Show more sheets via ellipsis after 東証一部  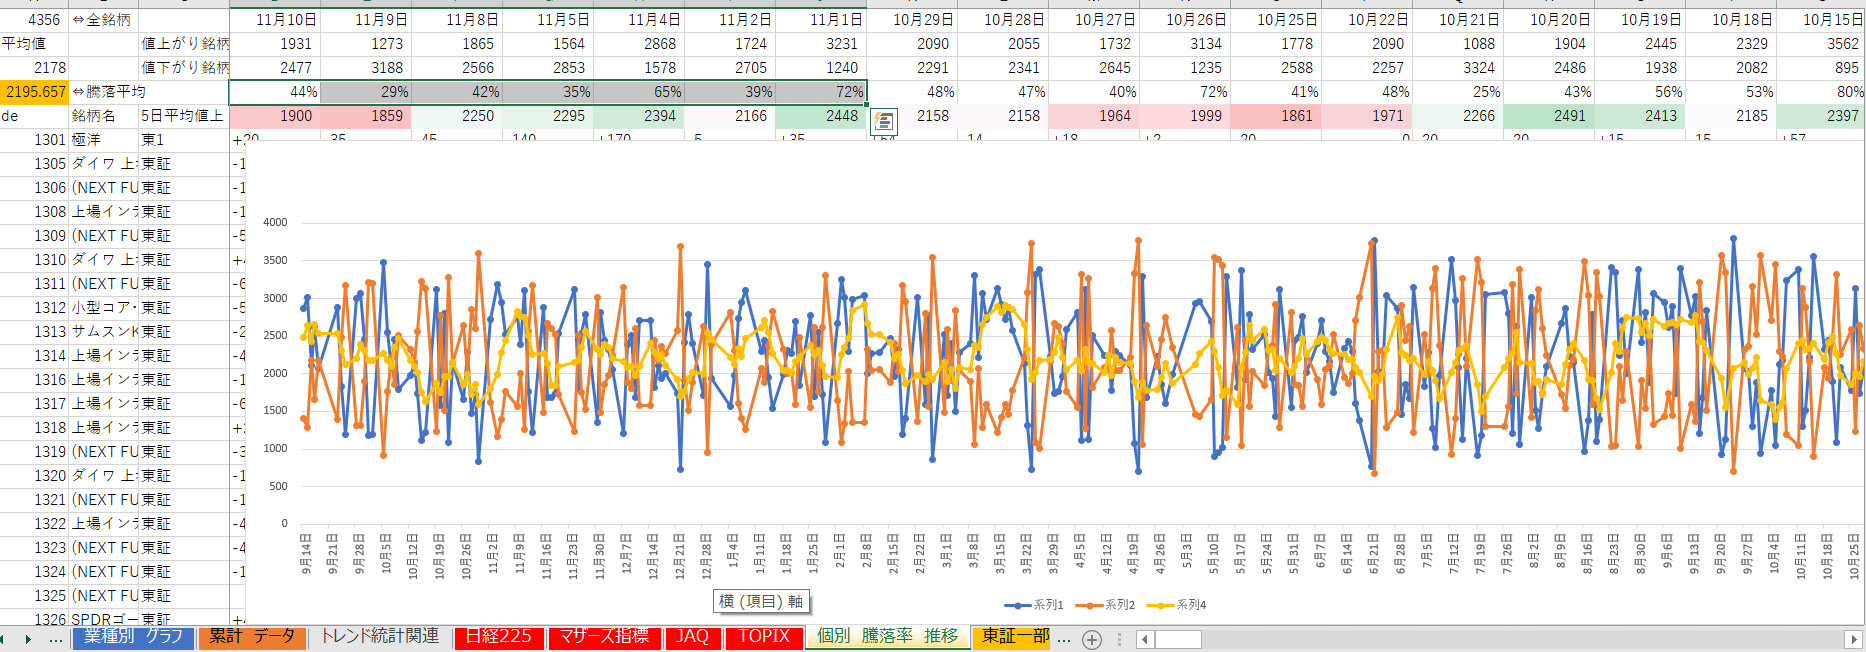1064,638
